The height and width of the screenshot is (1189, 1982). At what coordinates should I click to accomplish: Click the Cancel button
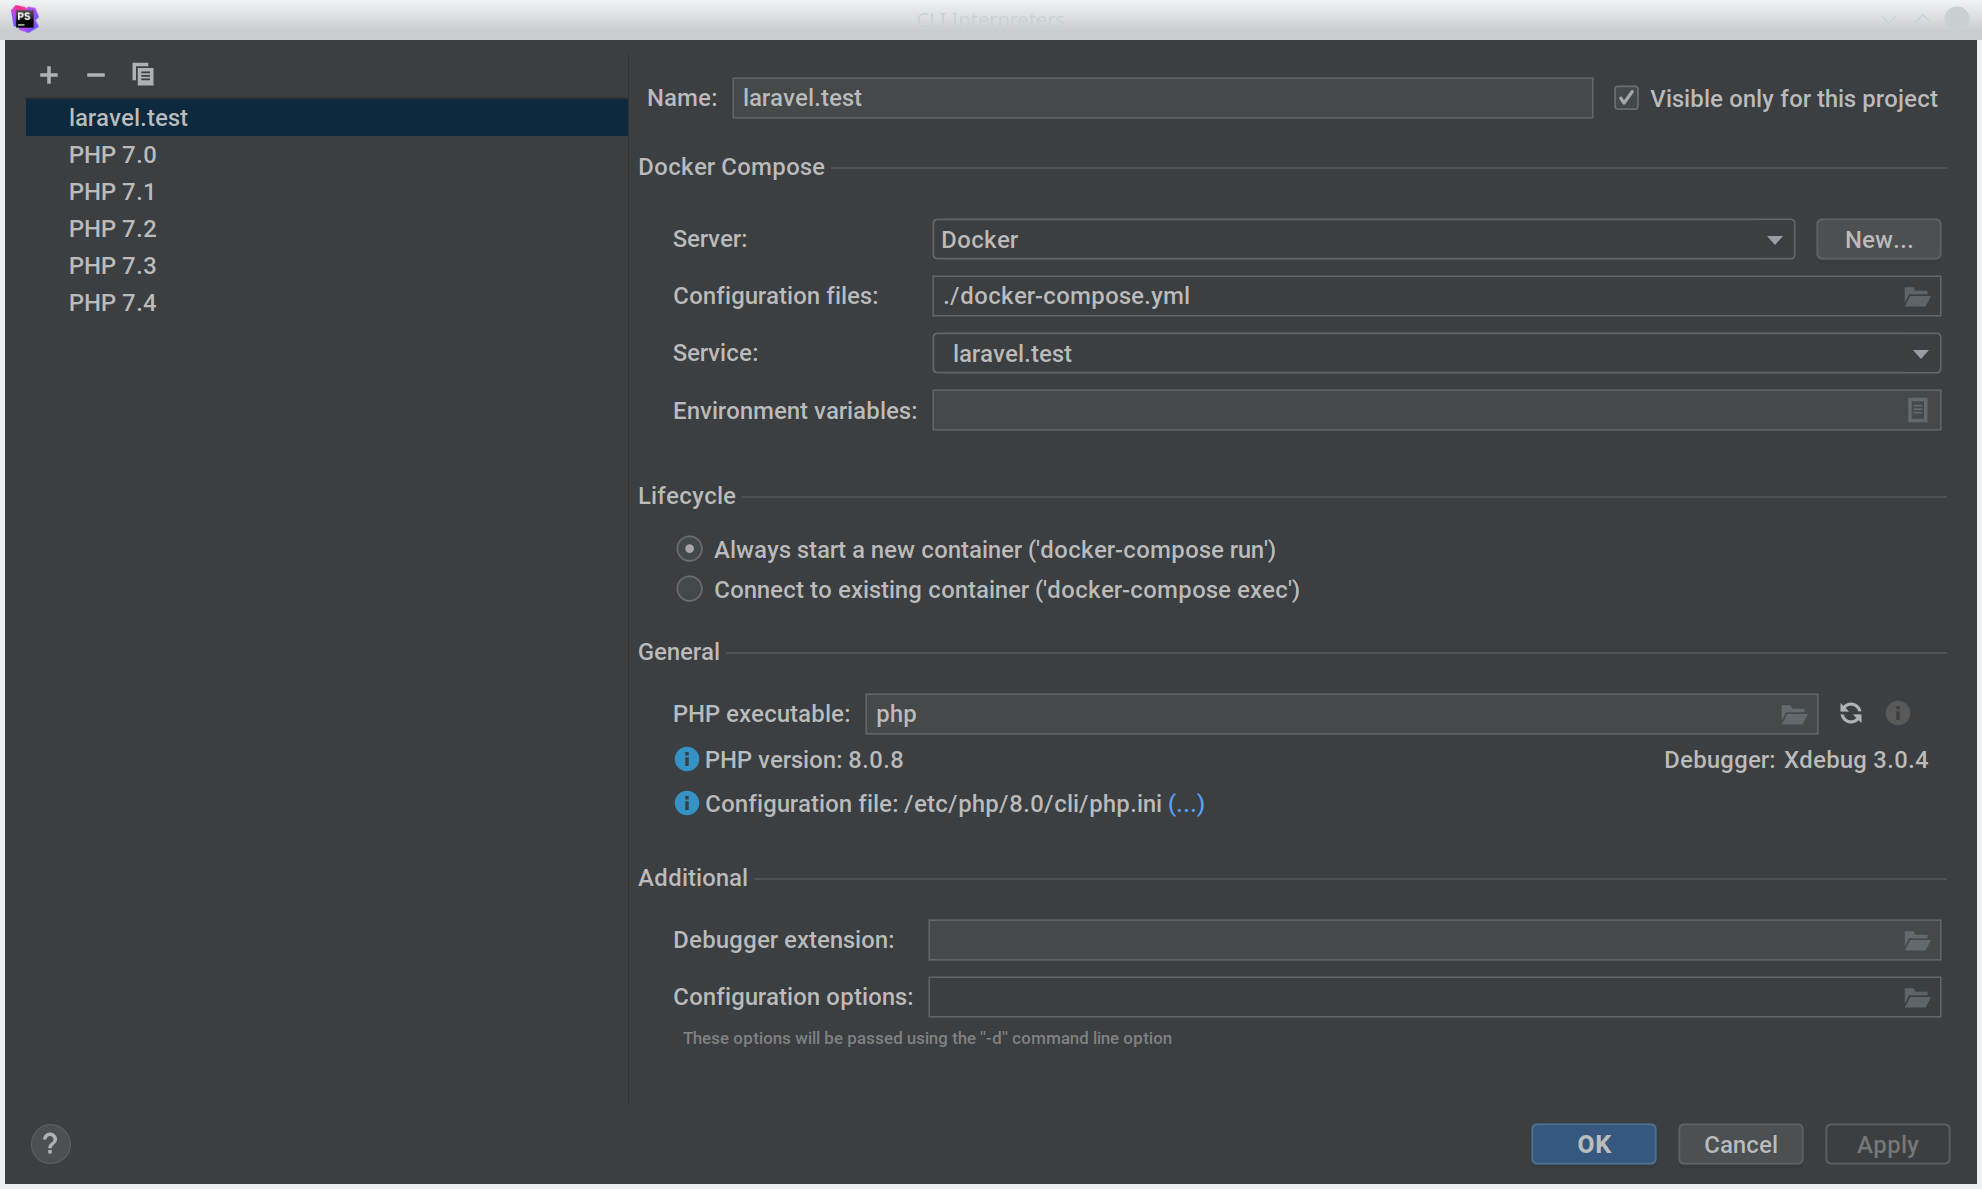[1740, 1144]
